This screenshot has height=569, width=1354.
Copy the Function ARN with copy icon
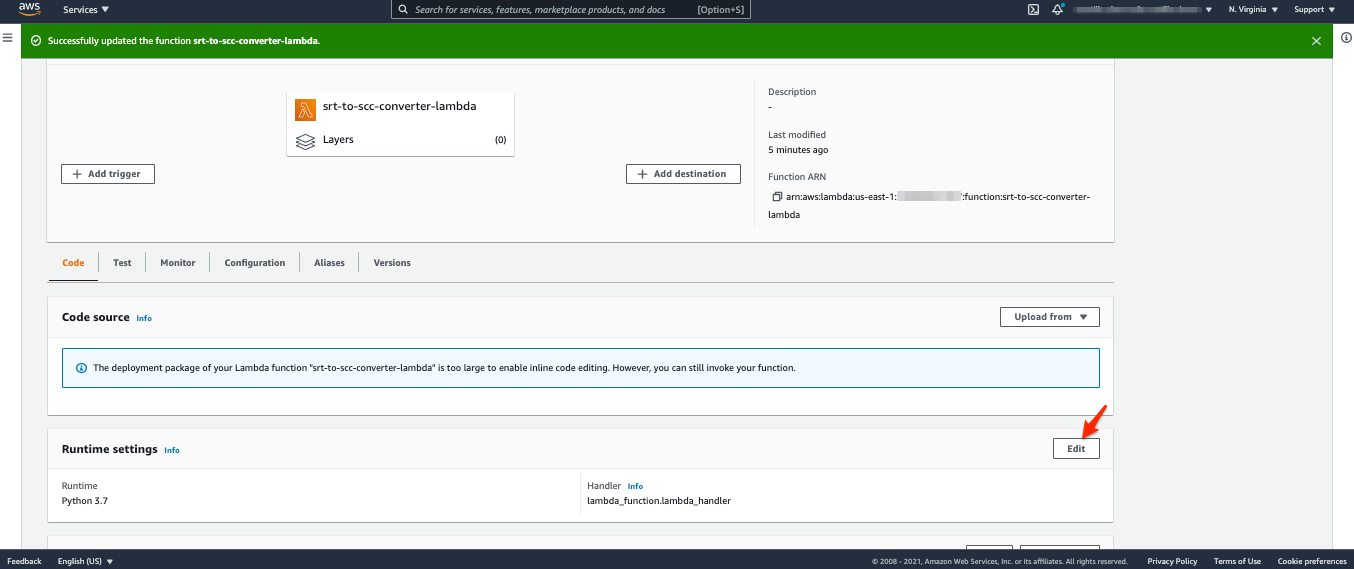click(777, 197)
